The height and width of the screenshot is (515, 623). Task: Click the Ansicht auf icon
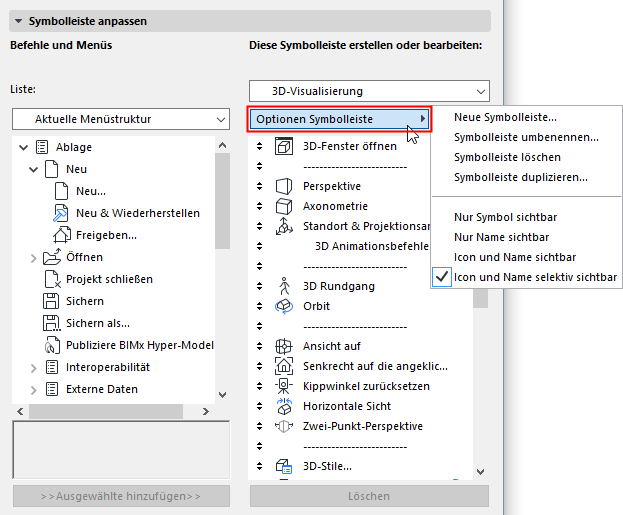283,346
